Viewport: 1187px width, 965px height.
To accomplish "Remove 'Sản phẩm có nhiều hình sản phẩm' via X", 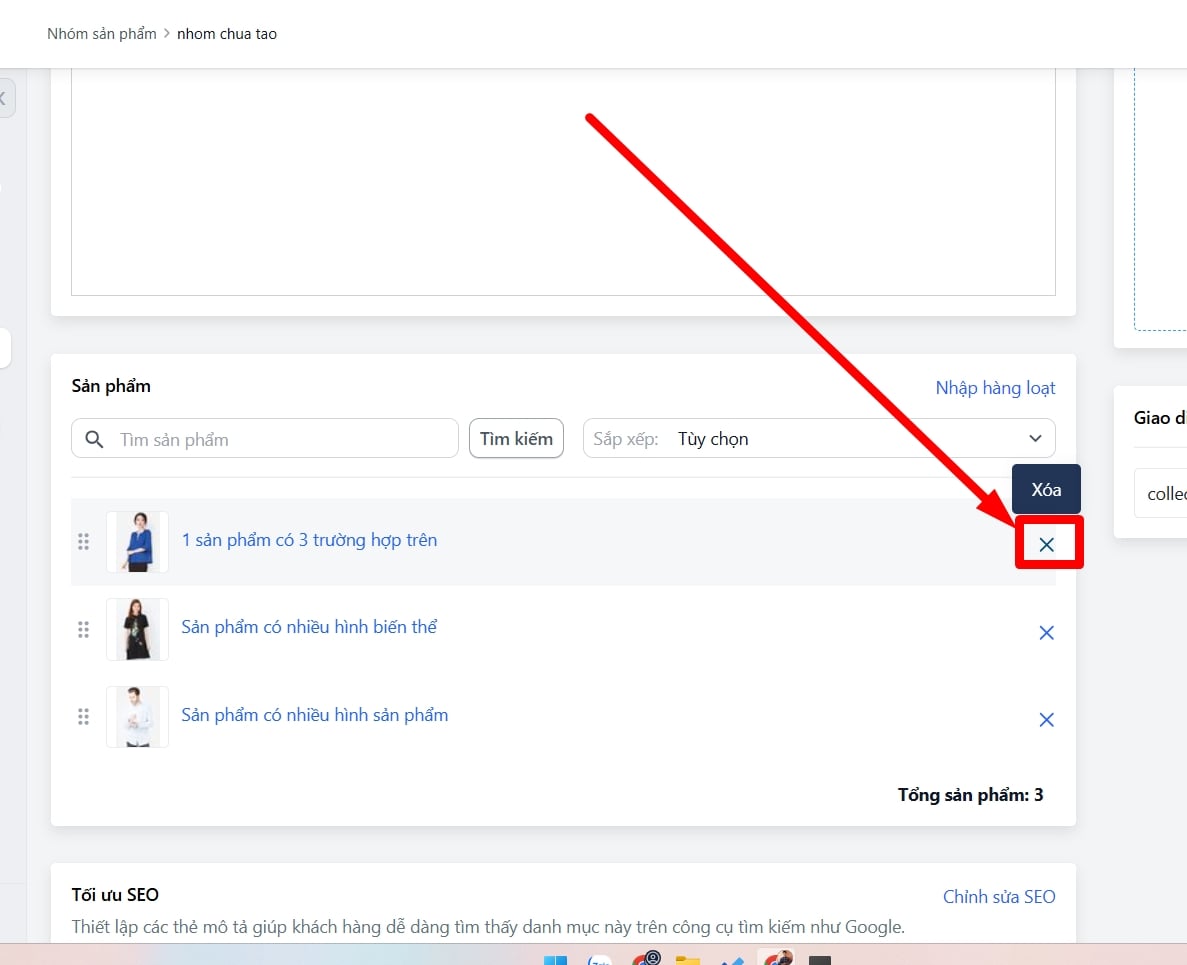I will (1046, 720).
